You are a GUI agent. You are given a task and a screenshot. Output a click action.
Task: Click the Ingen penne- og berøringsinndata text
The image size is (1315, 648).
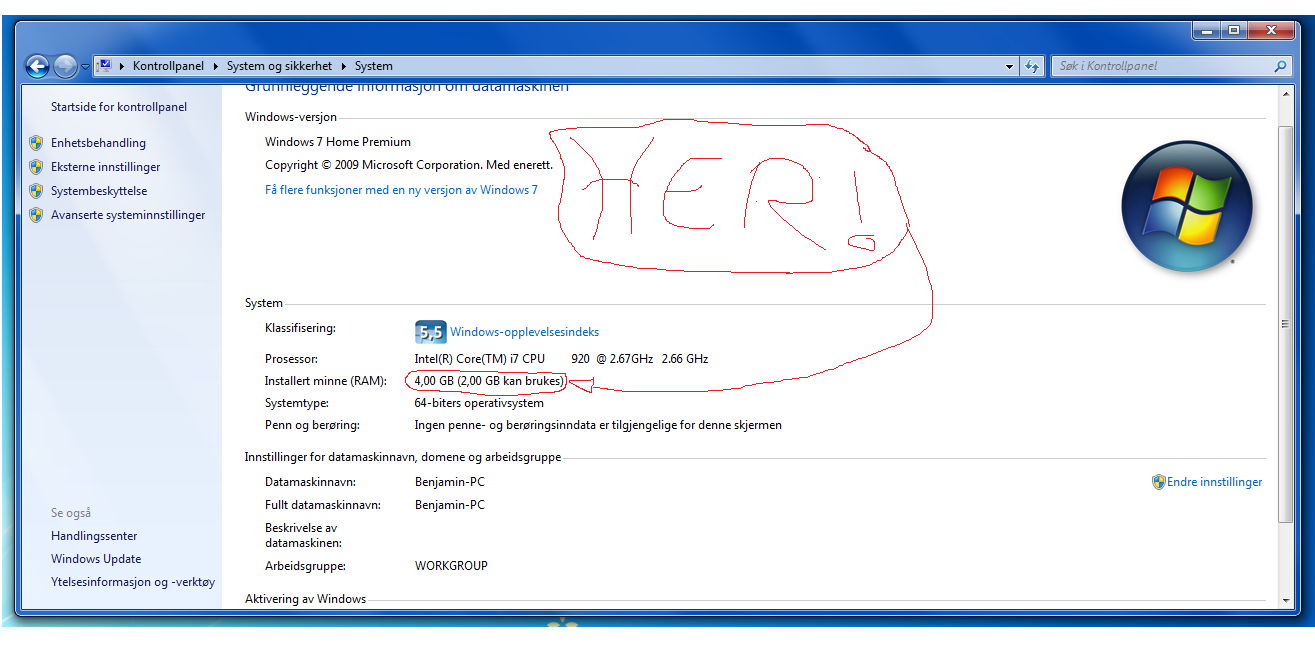coord(598,425)
